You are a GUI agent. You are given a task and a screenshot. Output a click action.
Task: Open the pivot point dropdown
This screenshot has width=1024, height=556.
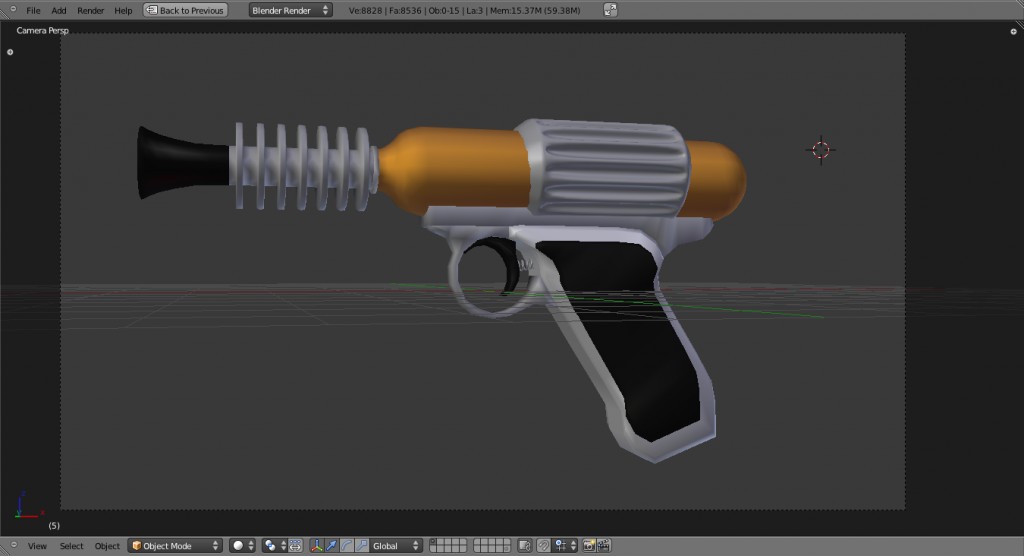[274, 546]
